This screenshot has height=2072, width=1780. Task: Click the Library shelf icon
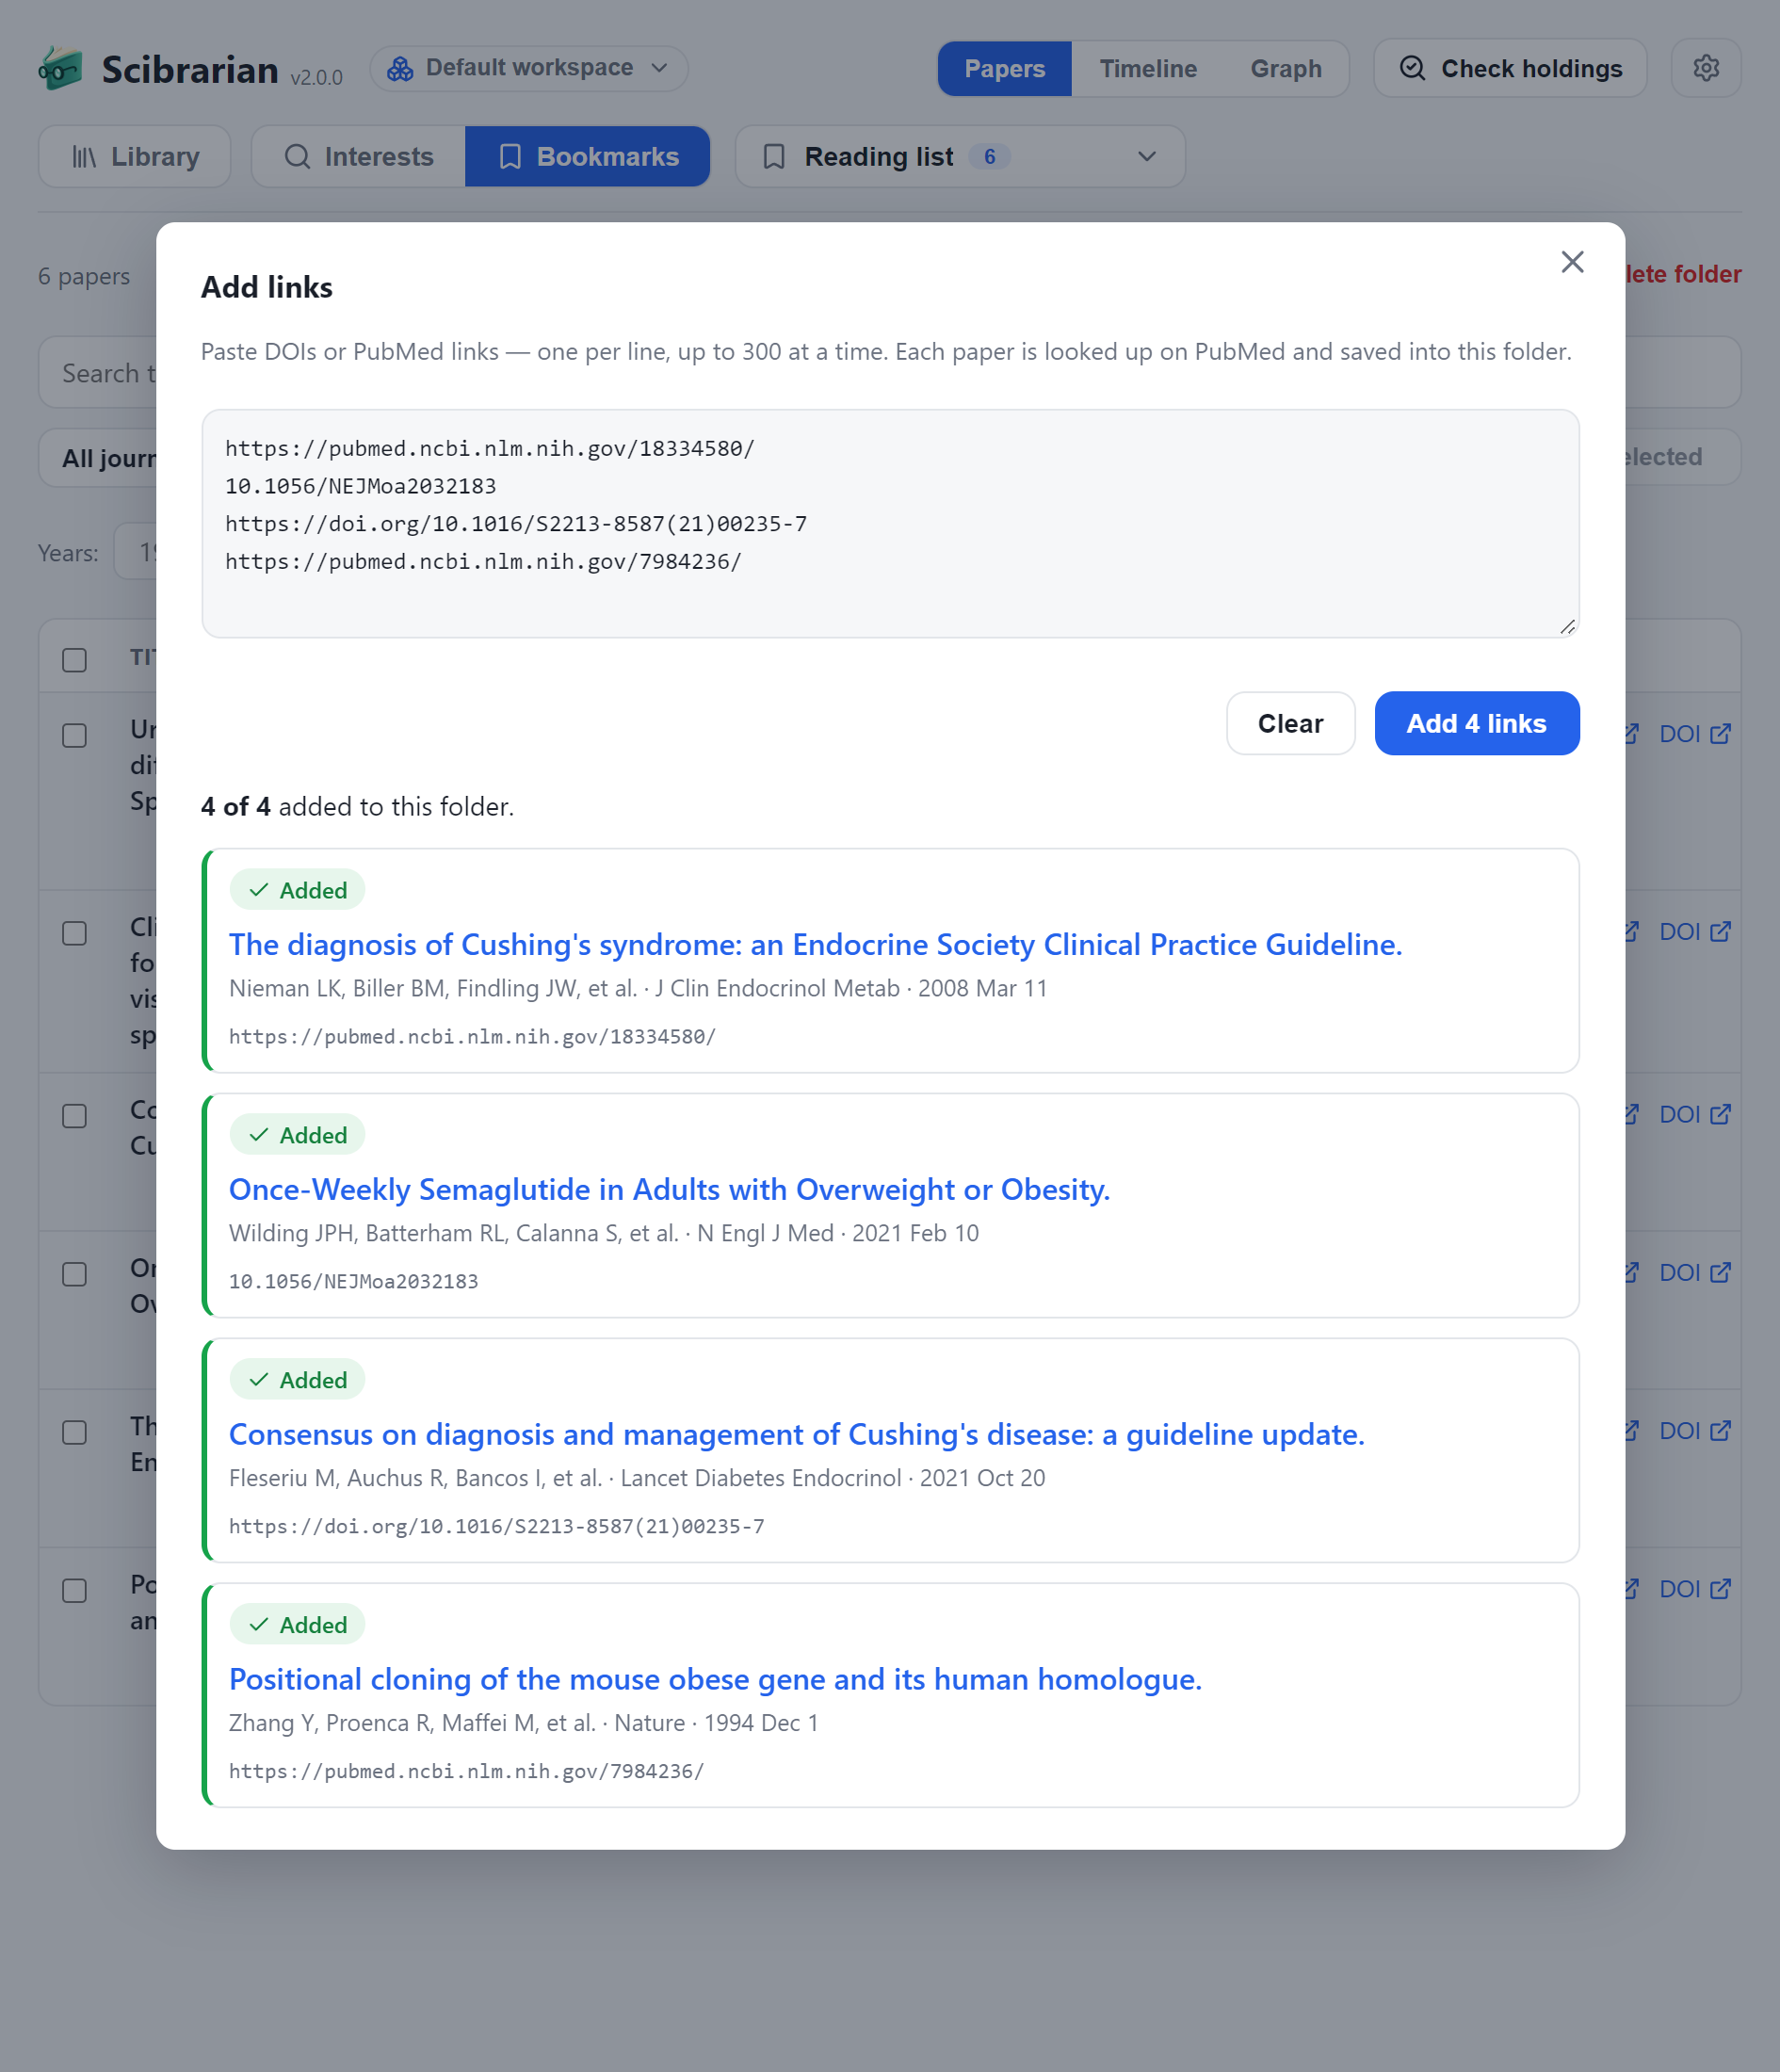tap(84, 157)
